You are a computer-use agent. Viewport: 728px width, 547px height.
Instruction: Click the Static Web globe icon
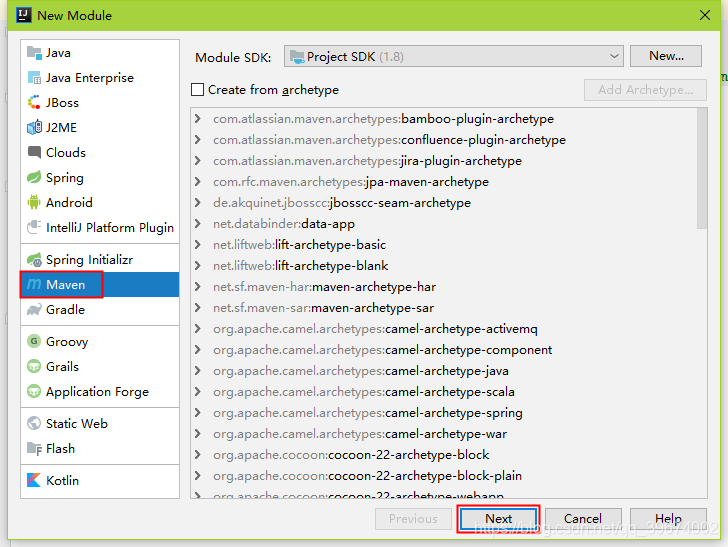click(34, 423)
